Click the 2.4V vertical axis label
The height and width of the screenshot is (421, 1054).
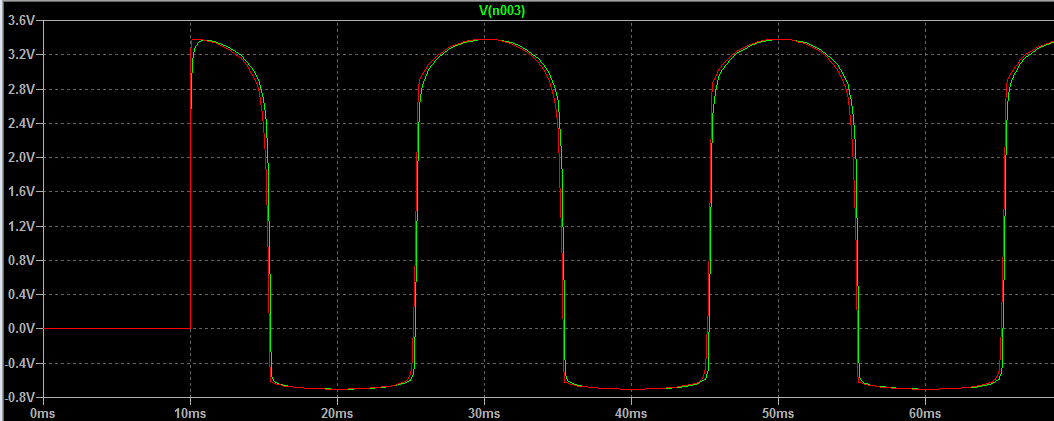click(20, 124)
